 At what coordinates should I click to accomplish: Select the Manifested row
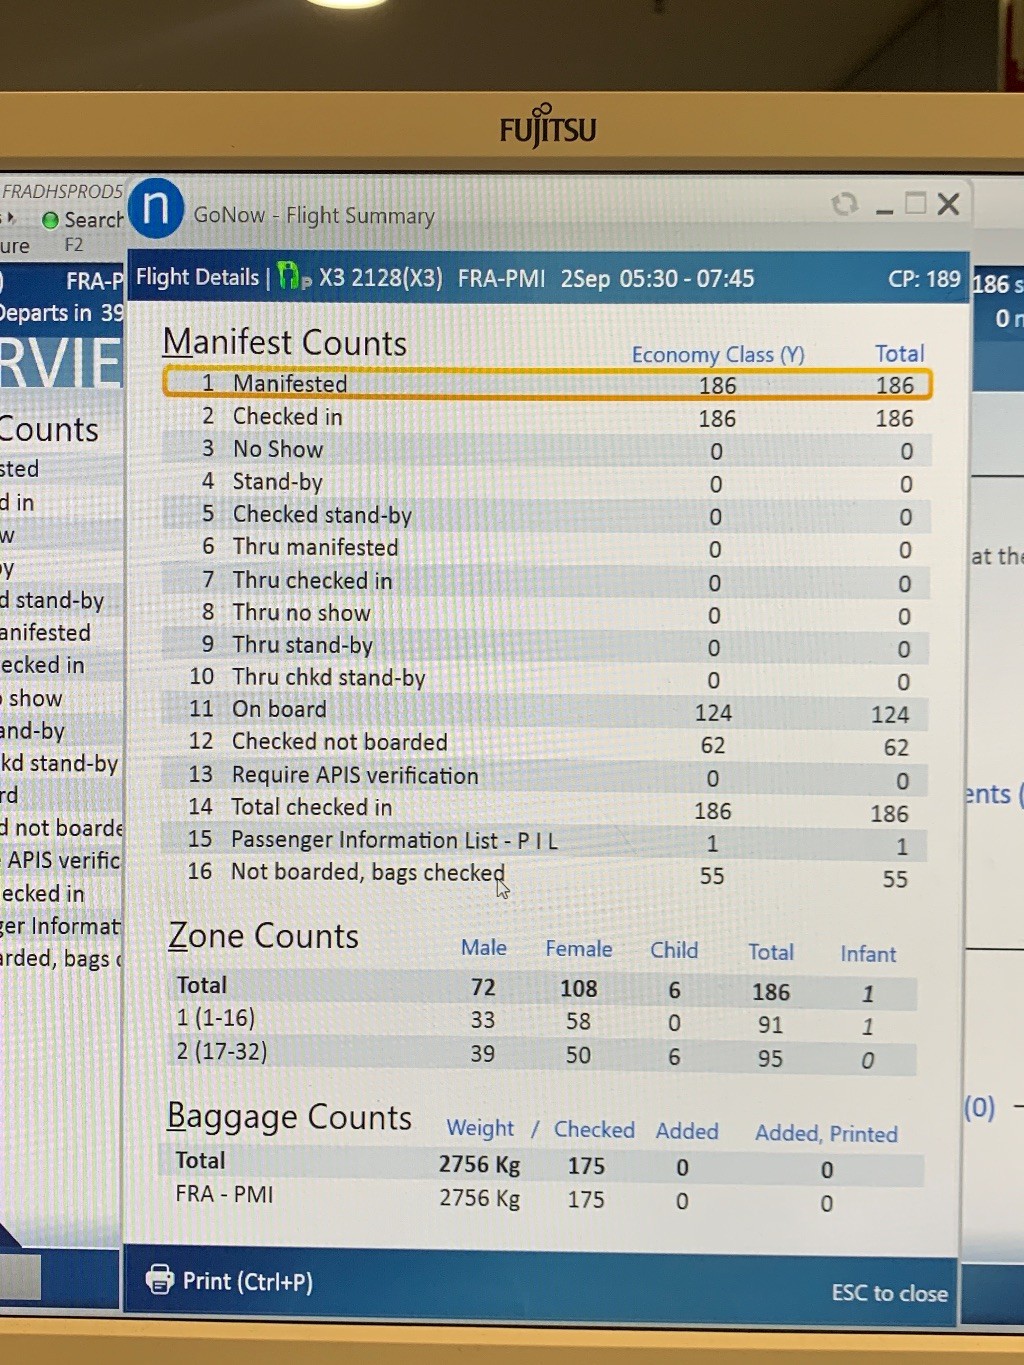tap(546, 384)
